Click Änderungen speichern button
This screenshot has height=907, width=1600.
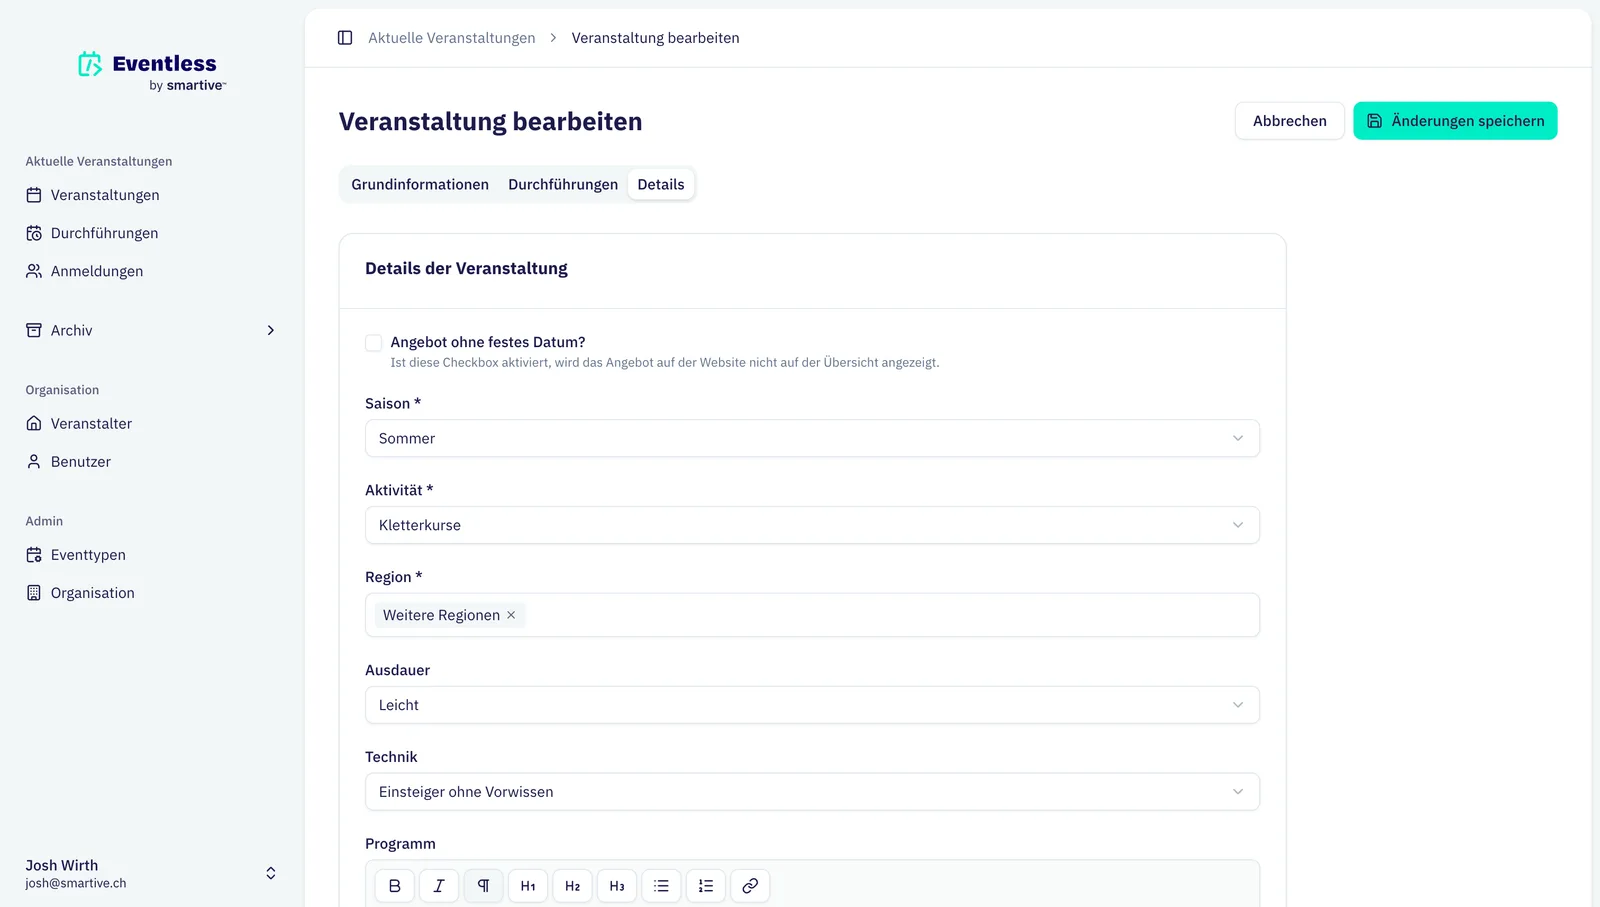tap(1455, 121)
